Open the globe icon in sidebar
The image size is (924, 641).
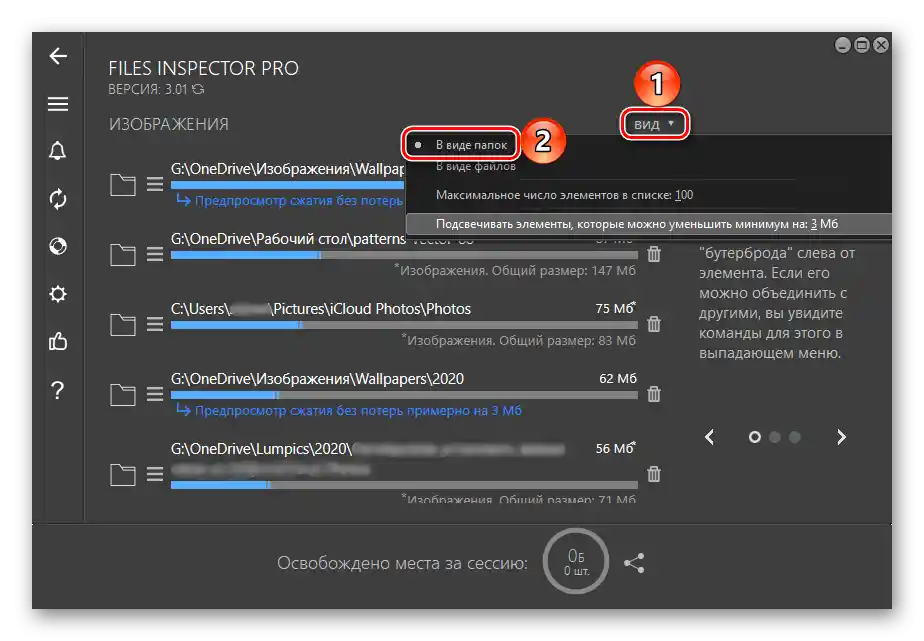58,246
